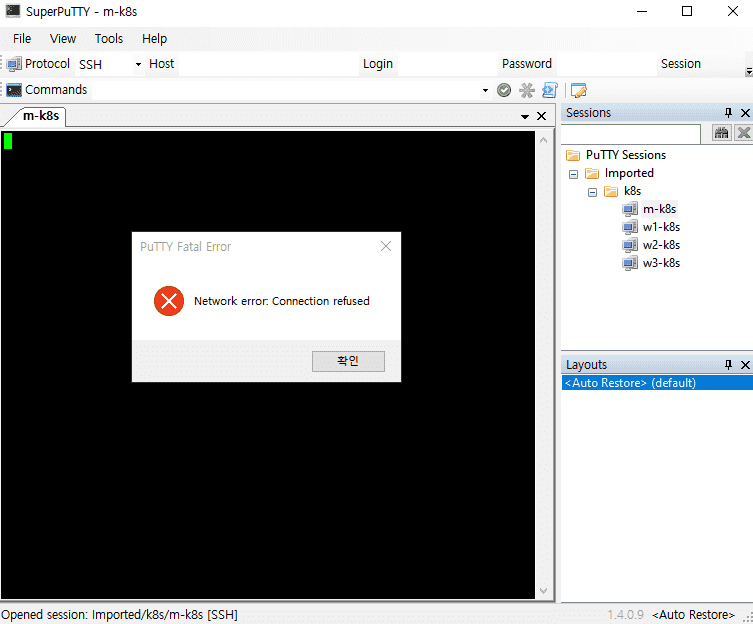Click the PuTTY Fatal Error title text
This screenshot has width=753, height=624.
pyautogui.click(x=185, y=247)
